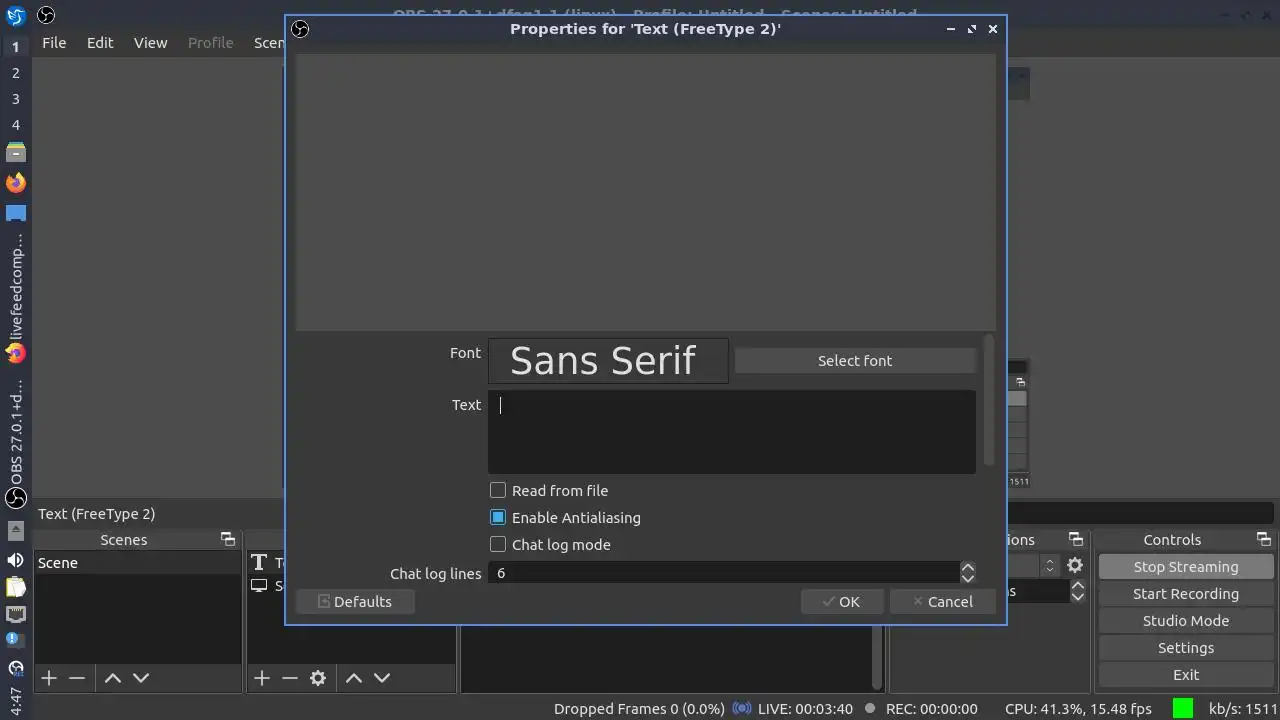Remove the source with the Sources minus icon

click(290, 678)
